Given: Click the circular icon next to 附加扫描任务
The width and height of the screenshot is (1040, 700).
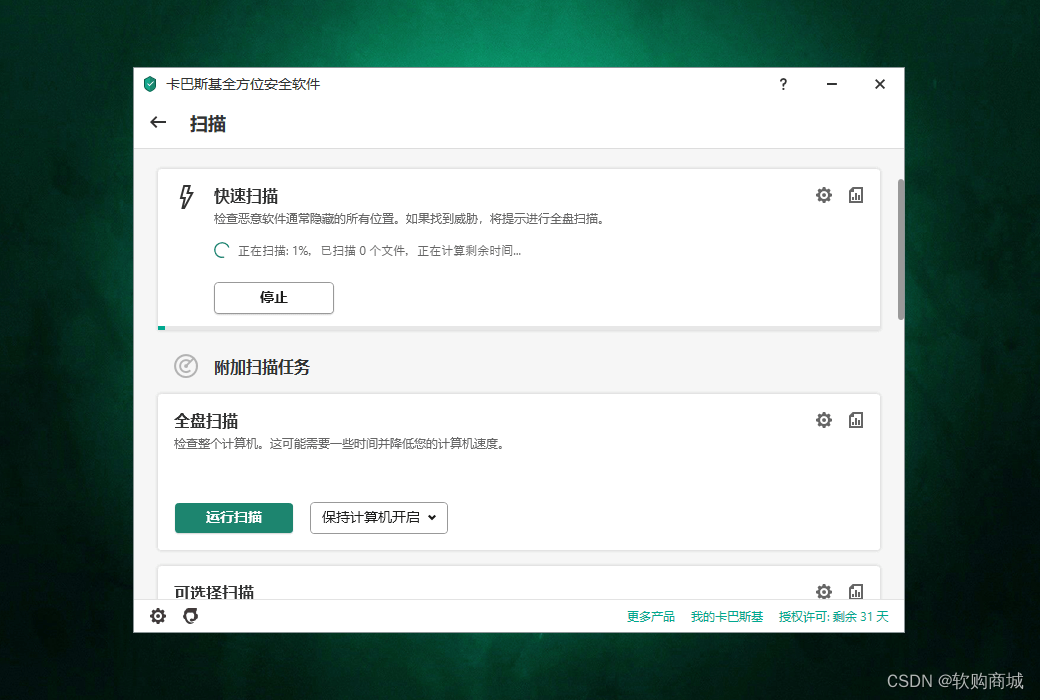Looking at the screenshot, I should pyautogui.click(x=185, y=367).
